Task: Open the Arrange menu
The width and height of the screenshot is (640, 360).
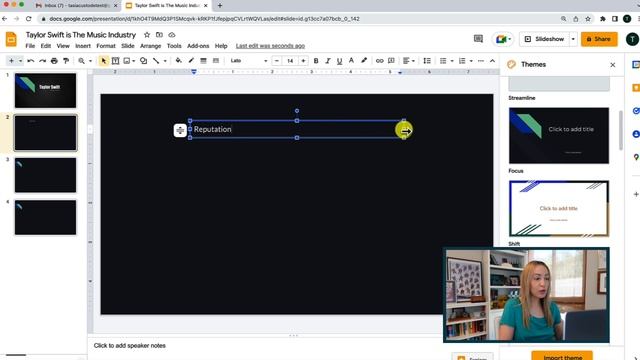Action: [151, 46]
